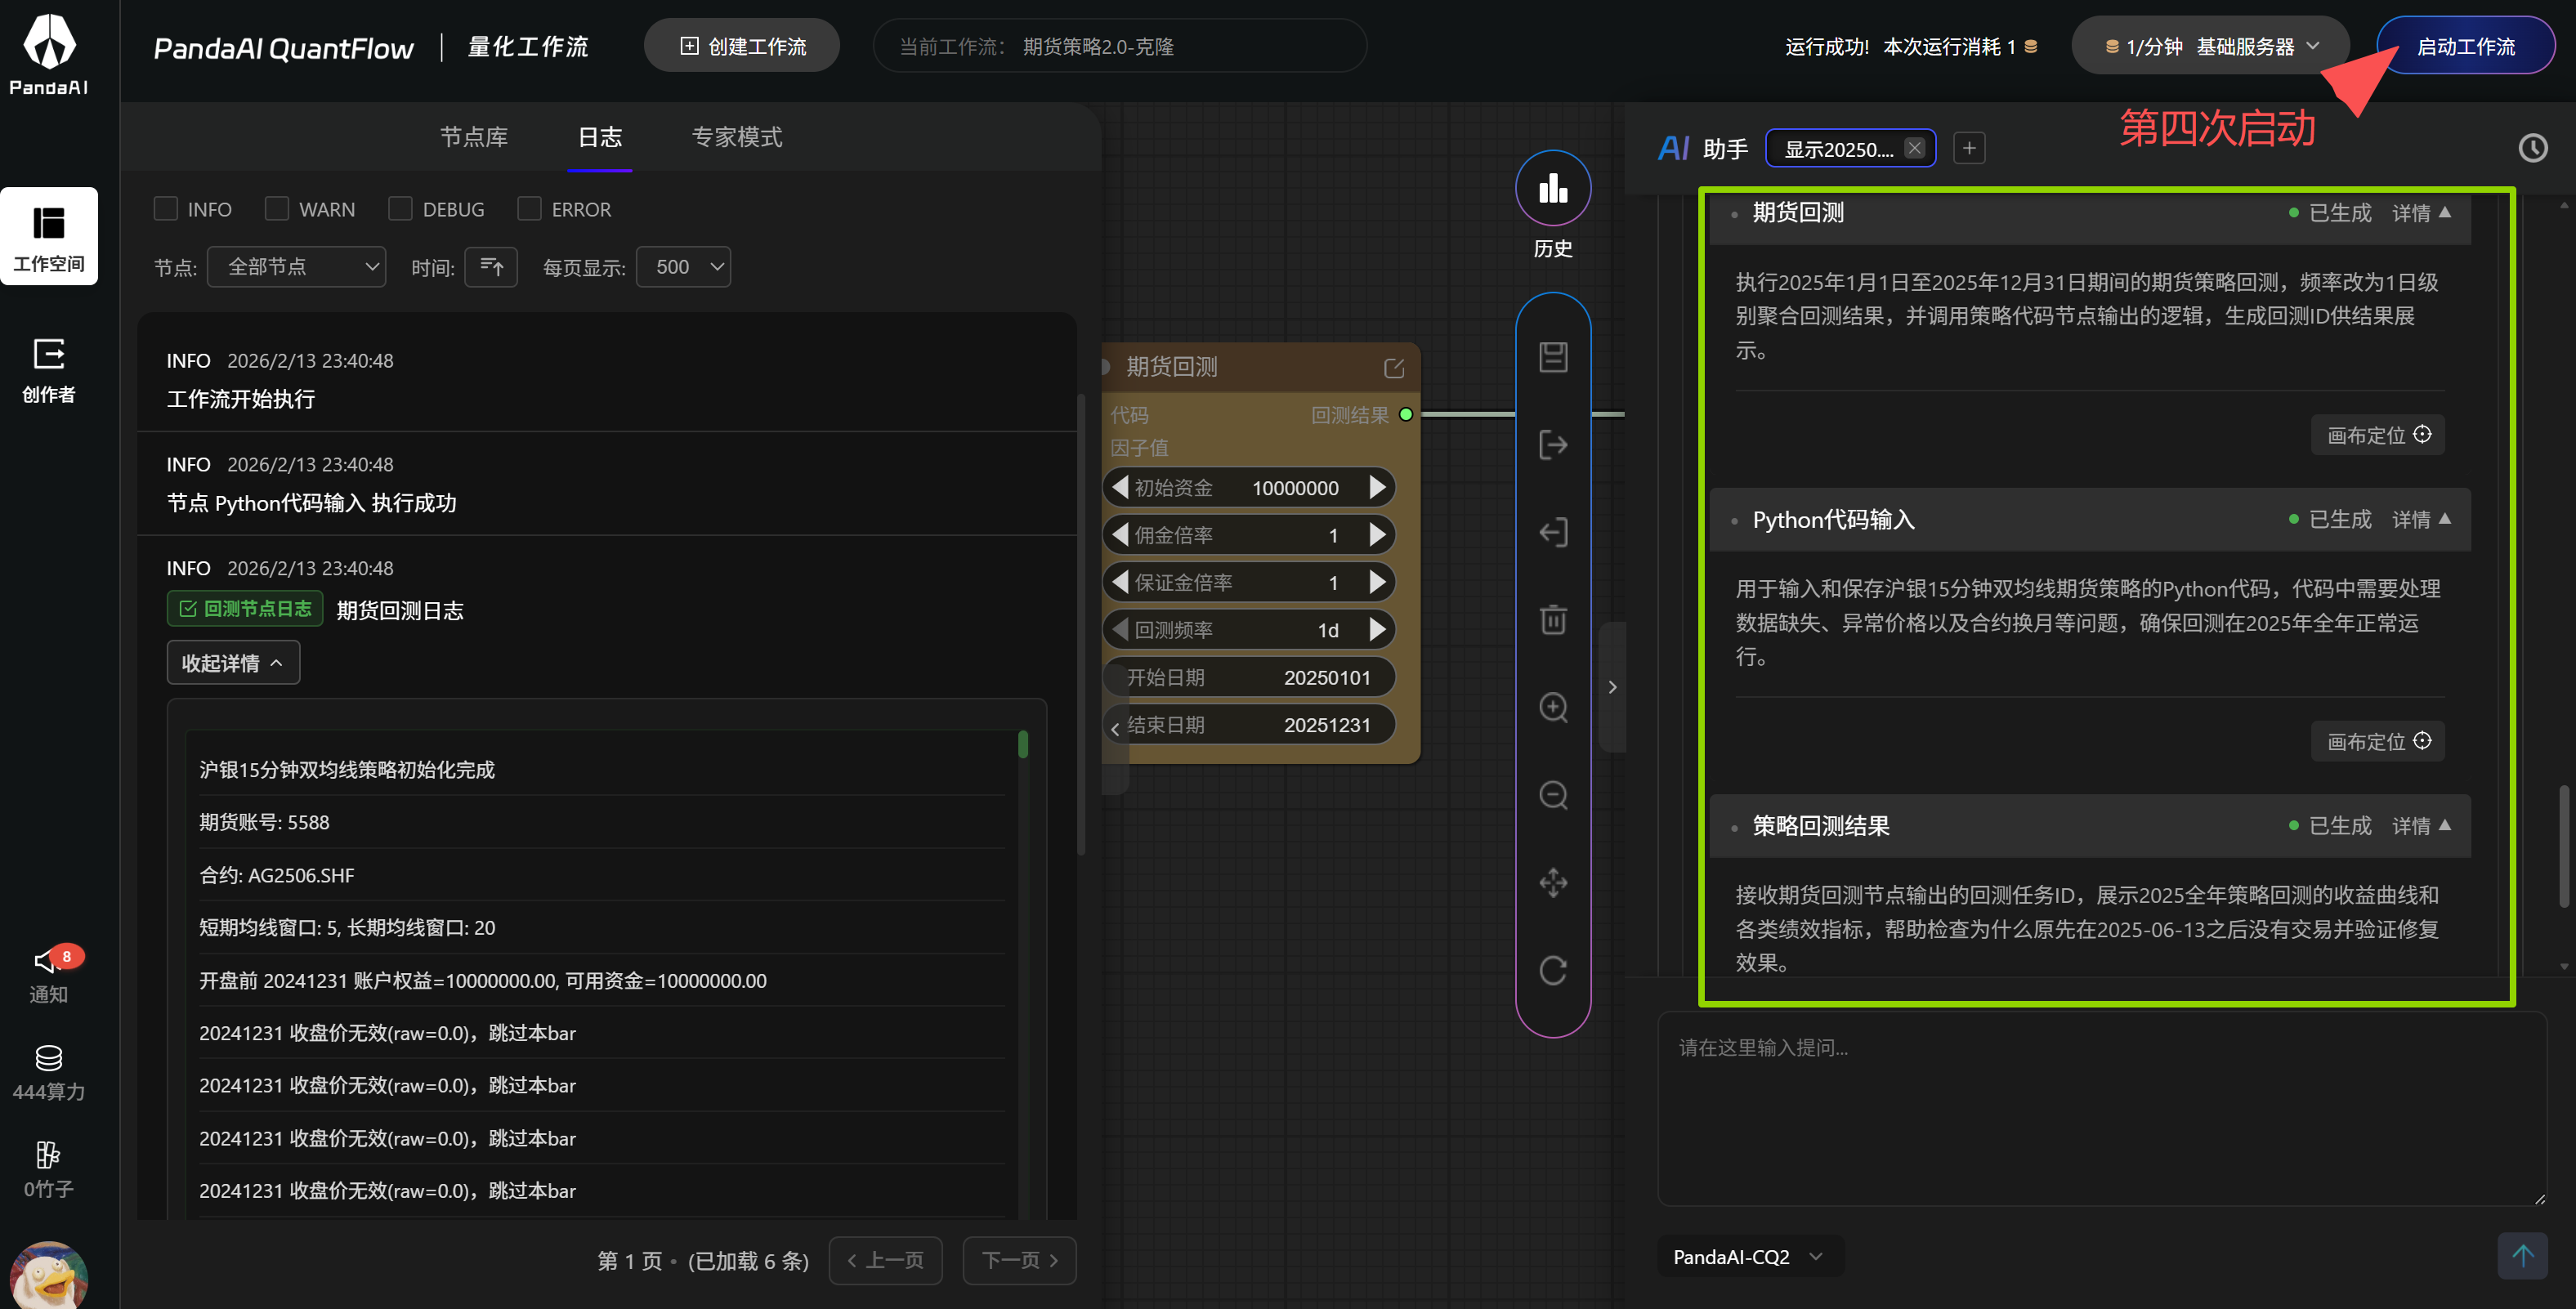
Task: Click the 回测结果 output port on the node
Action: pos(1406,415)
